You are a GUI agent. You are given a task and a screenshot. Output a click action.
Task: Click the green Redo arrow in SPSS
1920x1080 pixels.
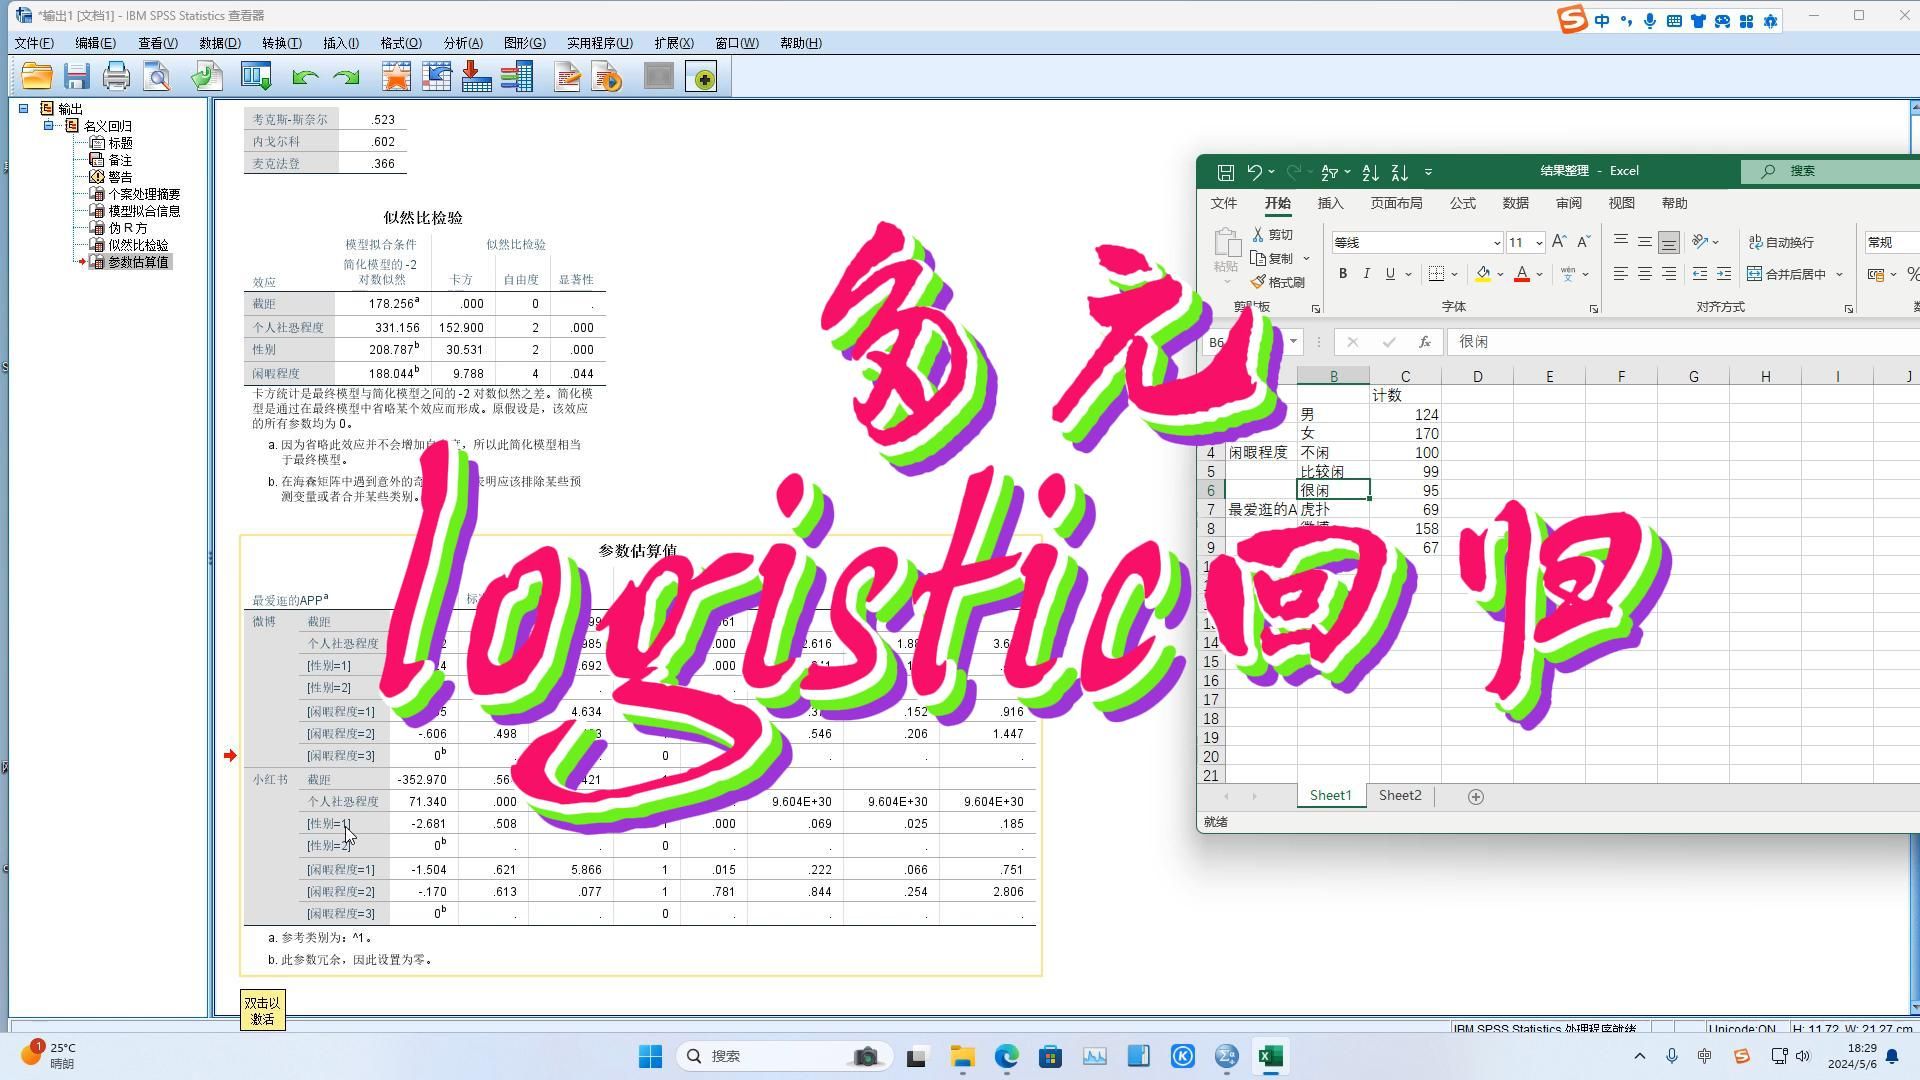coord(346,77)
